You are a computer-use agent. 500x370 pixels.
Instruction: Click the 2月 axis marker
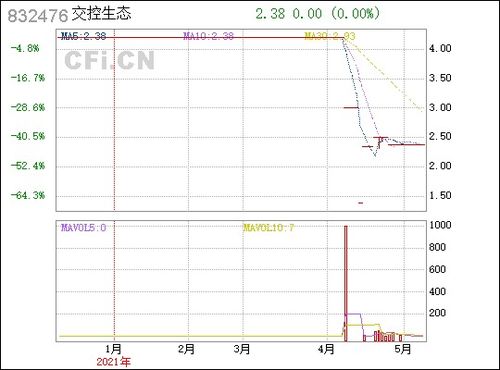186,349
